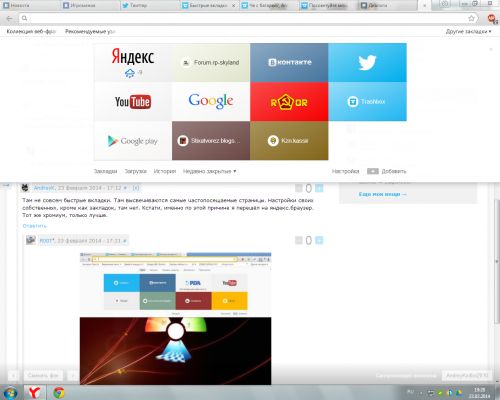Open the Google Play tile
This screenshot has width=500, height=400.
(133, 141)
